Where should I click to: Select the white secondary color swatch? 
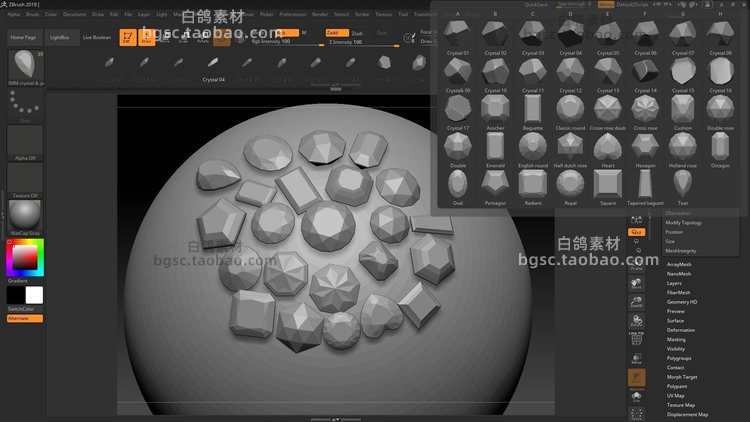34,295
